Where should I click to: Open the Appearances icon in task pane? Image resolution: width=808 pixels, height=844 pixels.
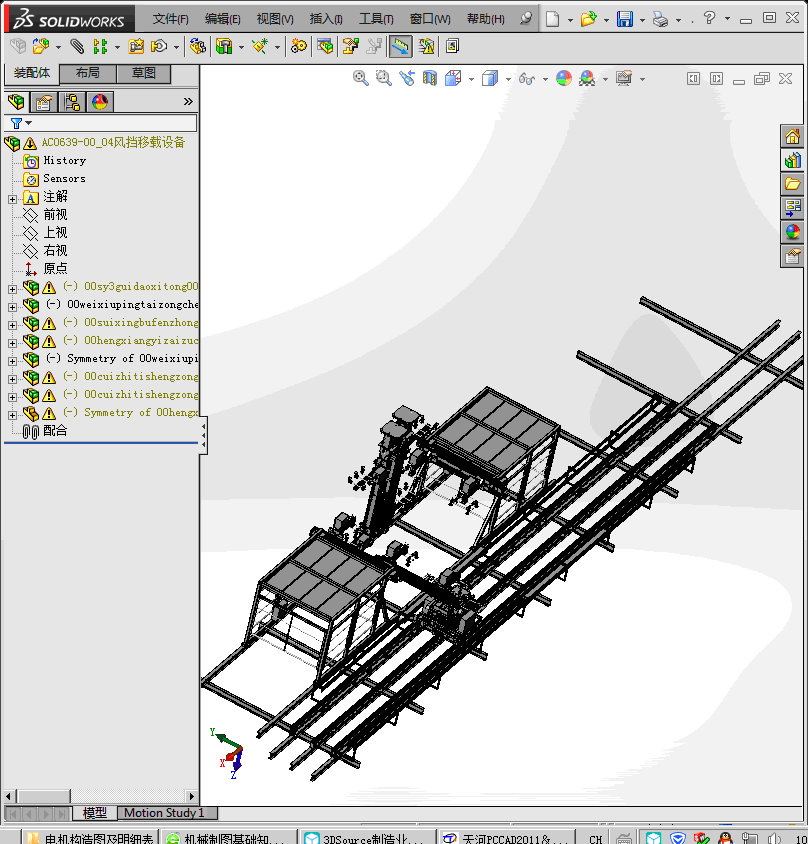792,232
